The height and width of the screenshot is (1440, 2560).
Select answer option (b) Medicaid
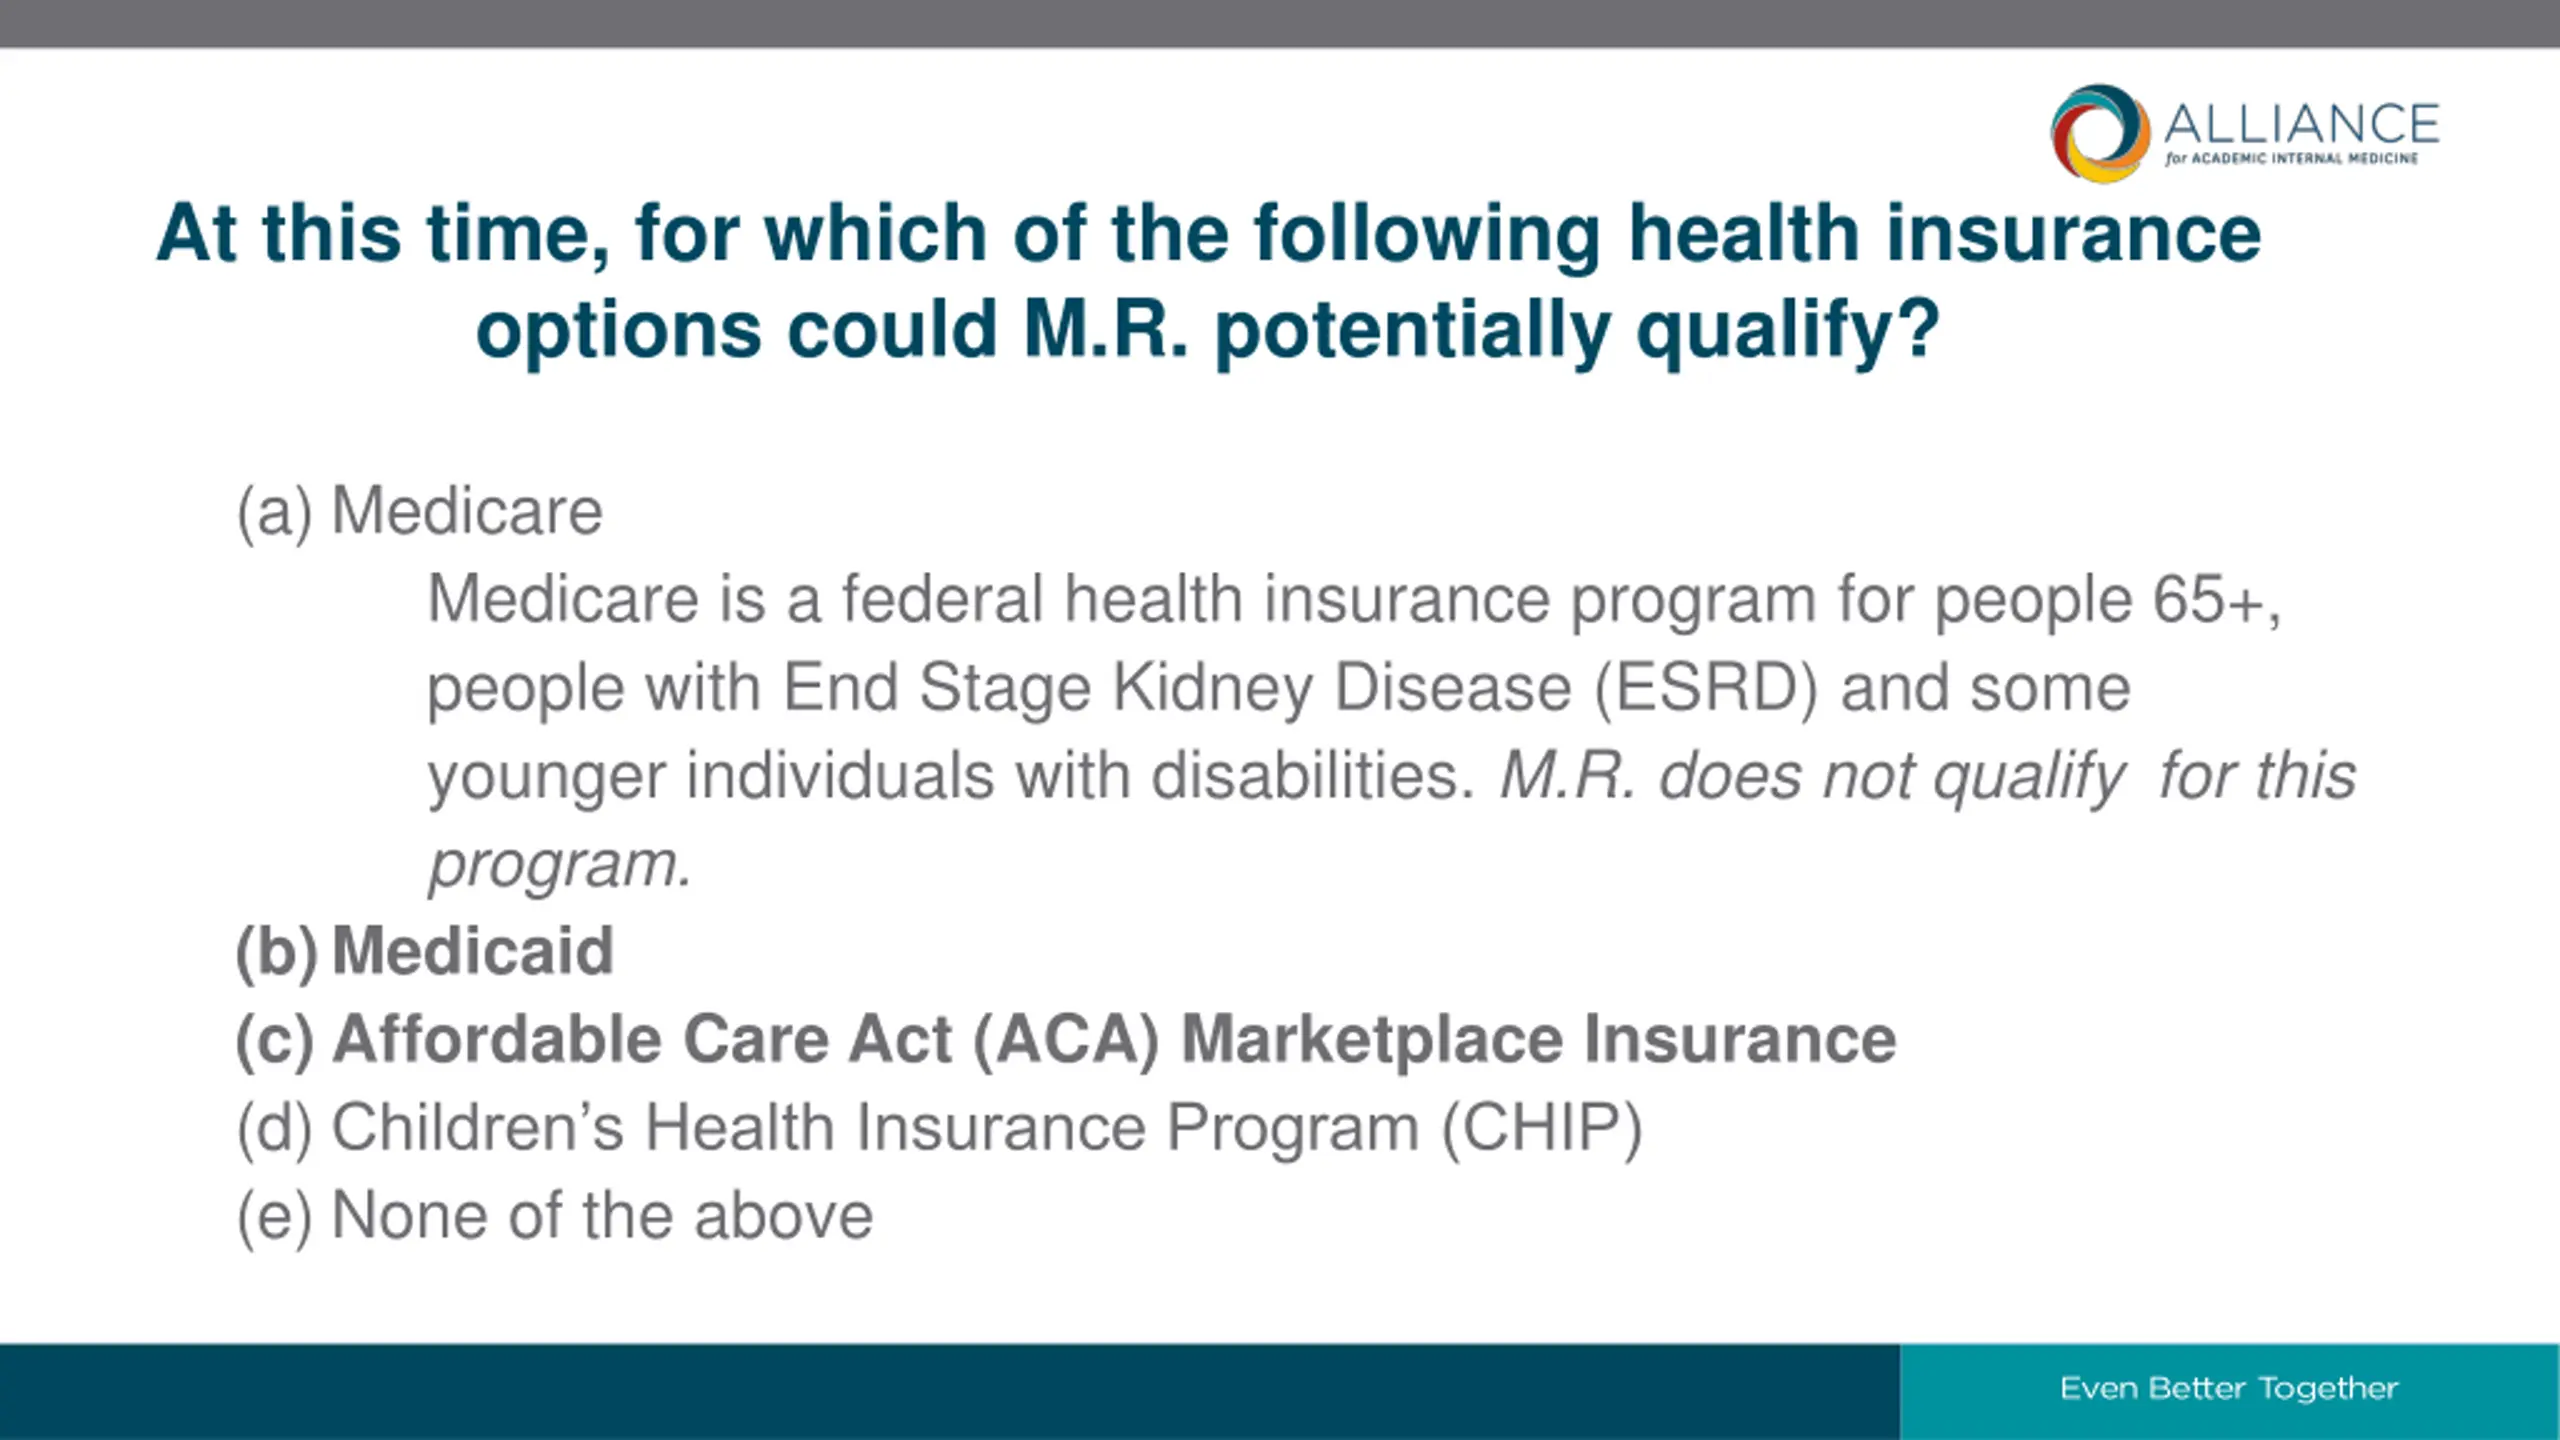(x=424, y=950)
